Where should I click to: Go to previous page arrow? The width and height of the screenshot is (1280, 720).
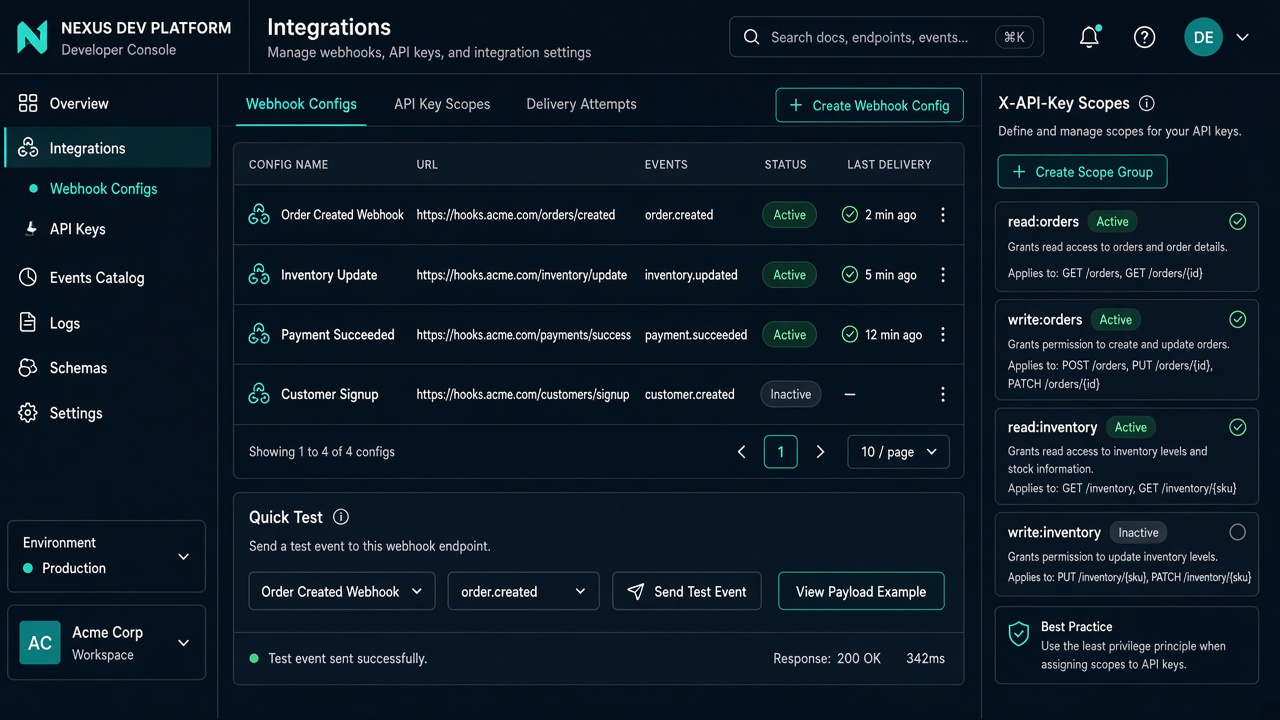pyautogui.click(x=741, y=452)
